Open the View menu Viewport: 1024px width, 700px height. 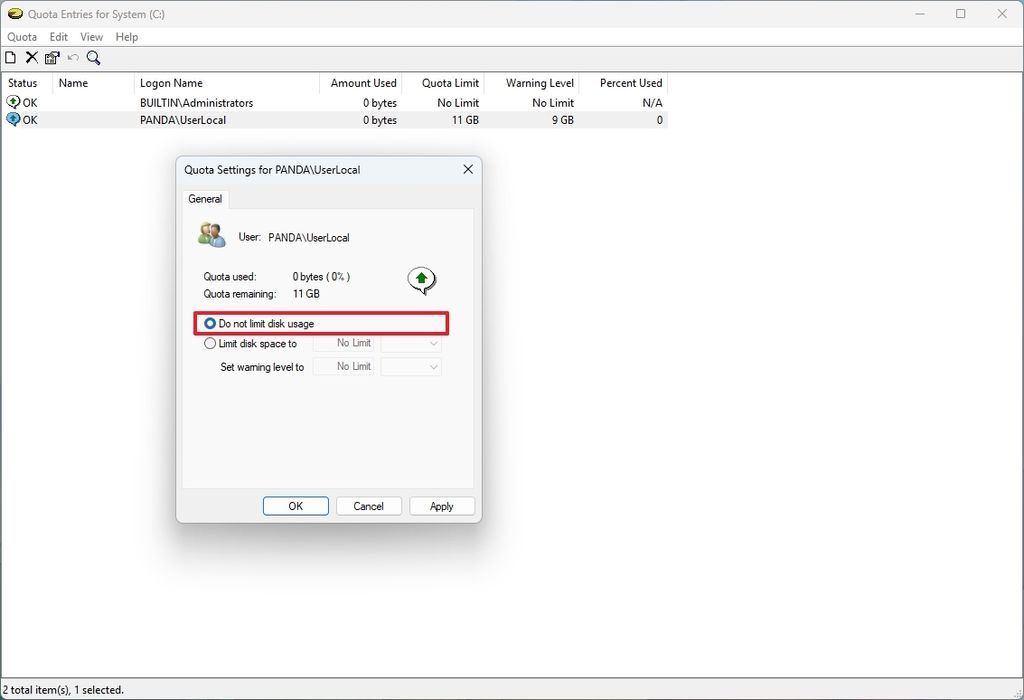pos(91,36)
